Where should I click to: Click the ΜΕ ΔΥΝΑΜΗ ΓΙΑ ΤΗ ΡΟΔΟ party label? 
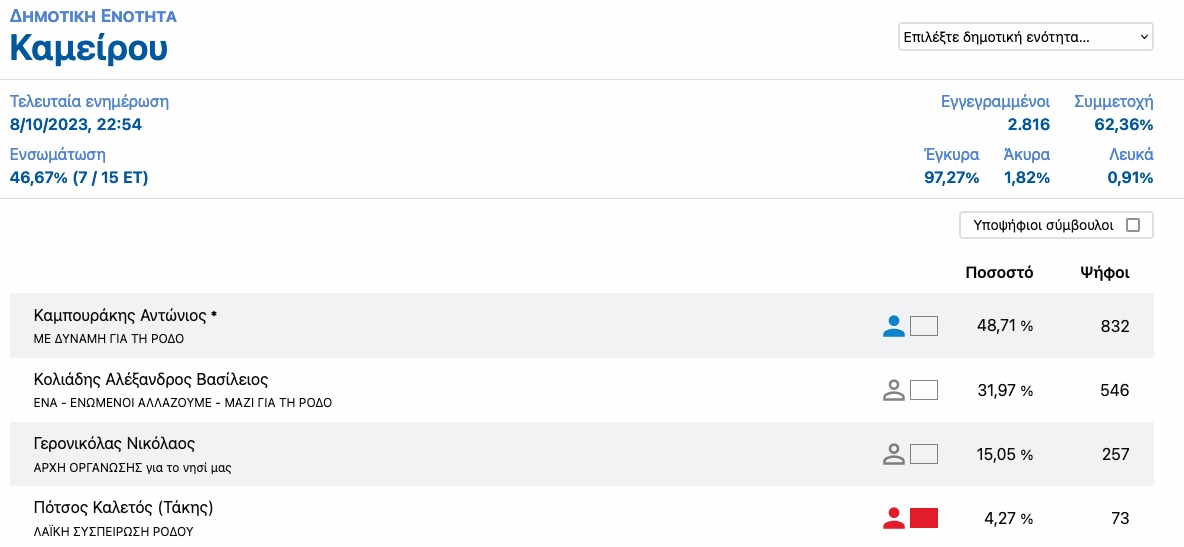click(109, 339)
